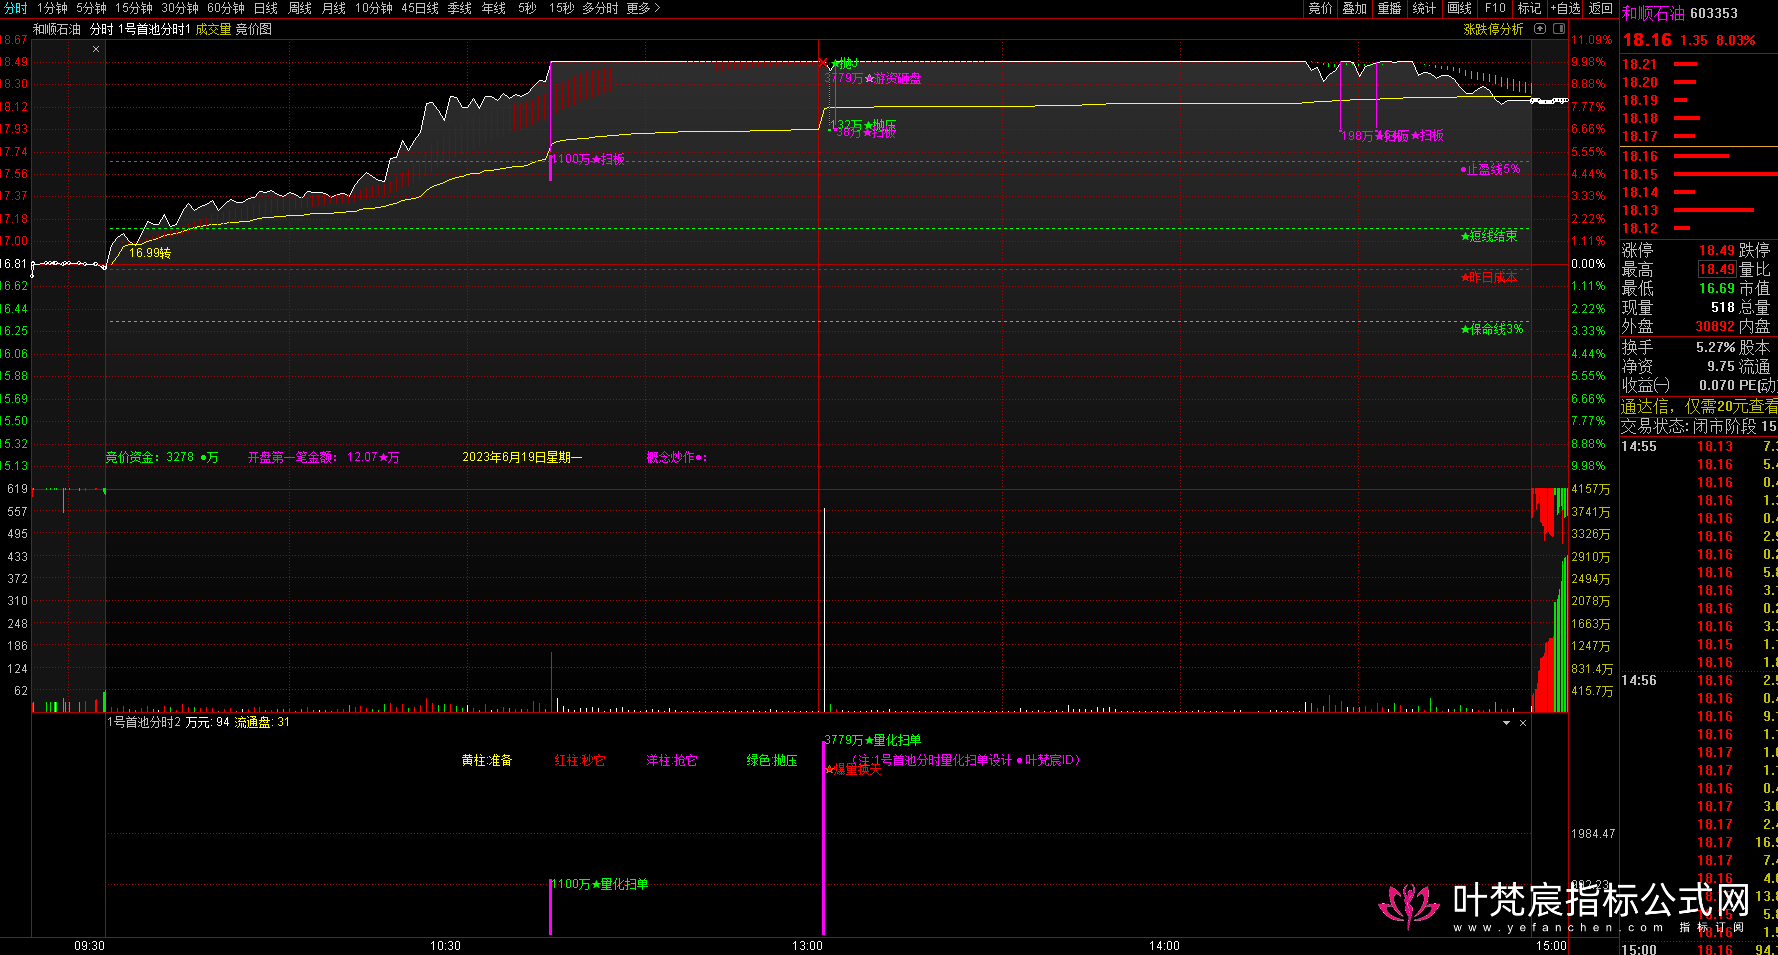Click the 最低 16.69 low value
This screenshot has height=955, width=1778.
click(1716, 288)
